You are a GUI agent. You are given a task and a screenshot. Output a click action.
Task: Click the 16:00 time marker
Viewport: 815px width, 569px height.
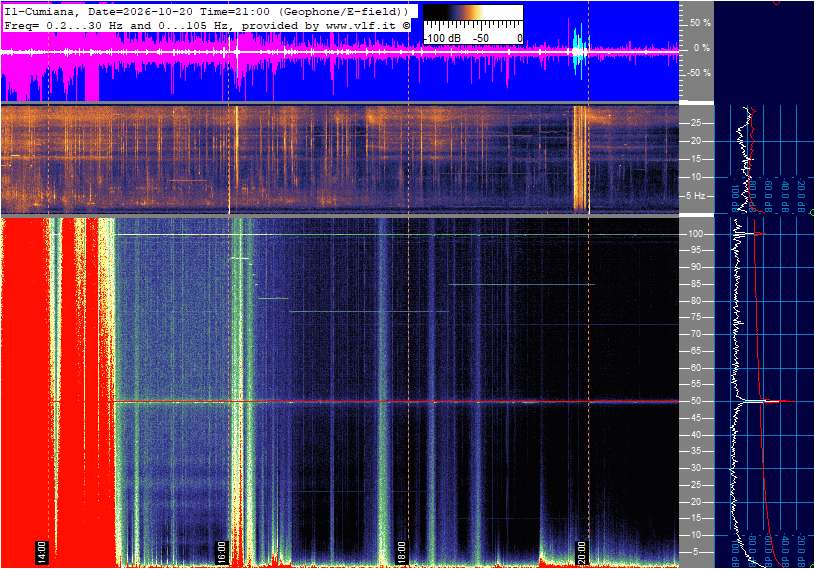pyautogui.click(x=221, y=552)
